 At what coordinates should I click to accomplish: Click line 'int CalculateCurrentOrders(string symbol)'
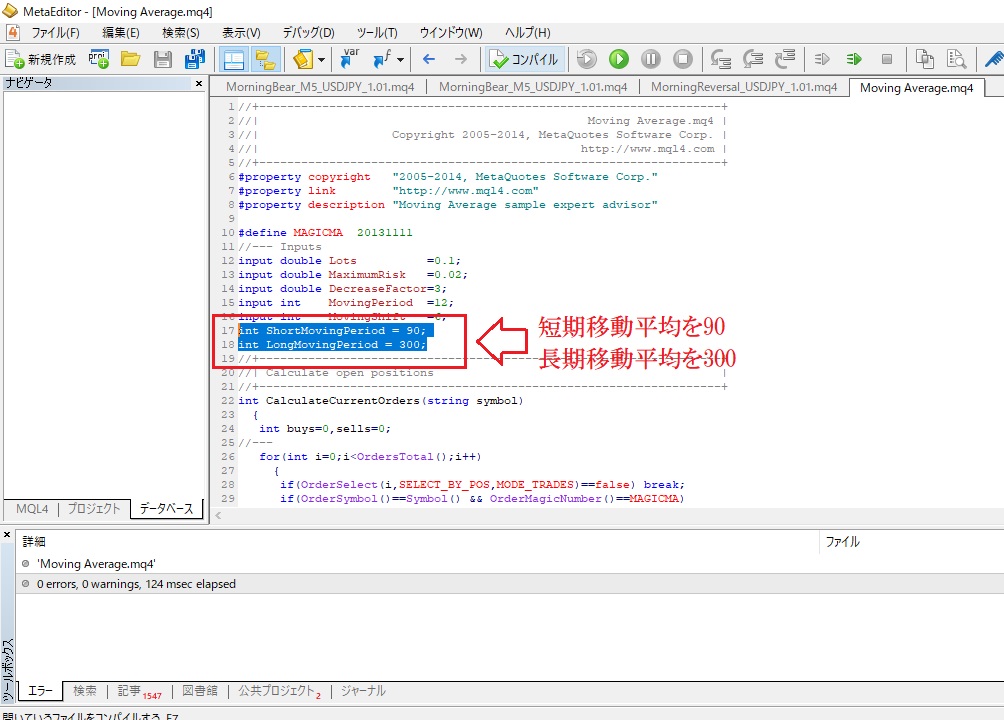(380, 401)
